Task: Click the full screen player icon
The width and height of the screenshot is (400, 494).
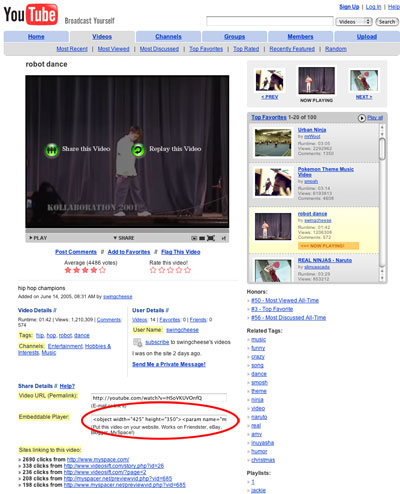Action: 211,238
